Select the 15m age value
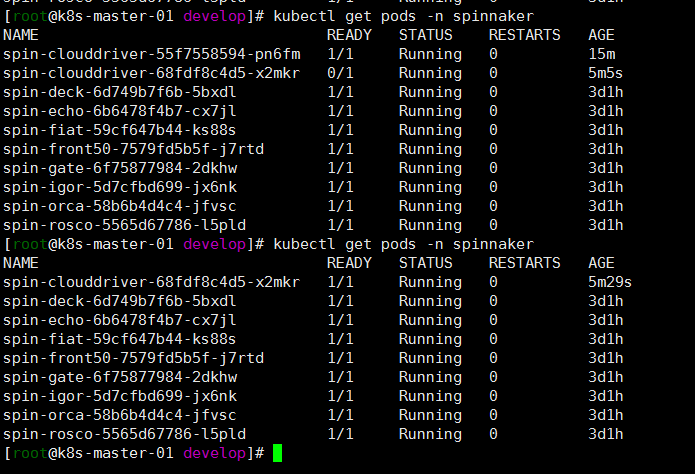695x474 pixels. point(601,54)
